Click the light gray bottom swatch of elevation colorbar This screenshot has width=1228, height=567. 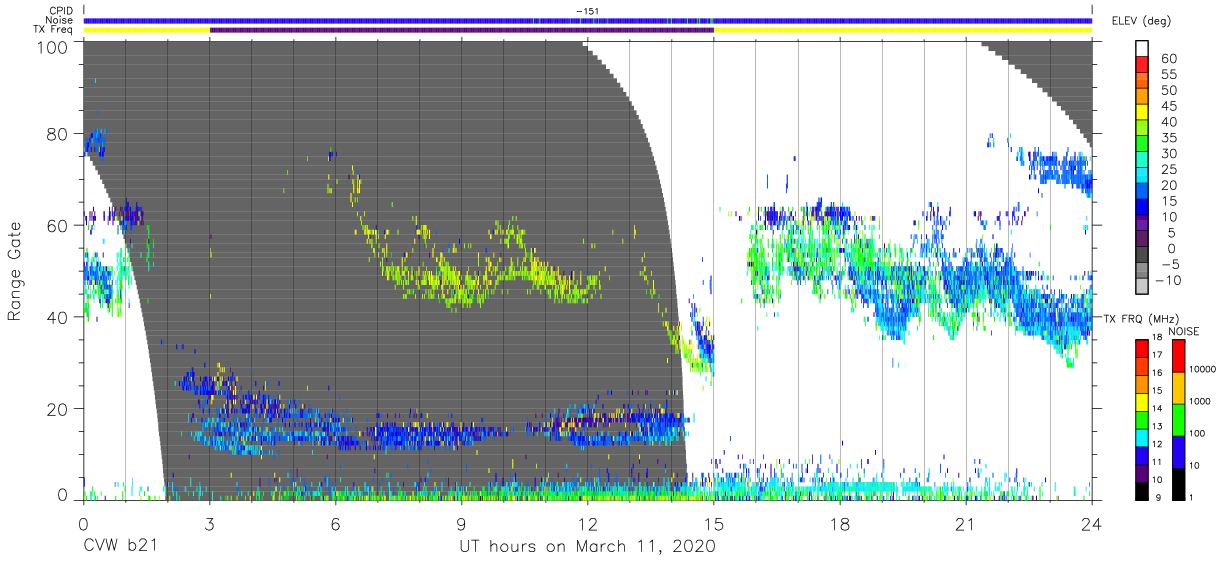[1144, 287]
